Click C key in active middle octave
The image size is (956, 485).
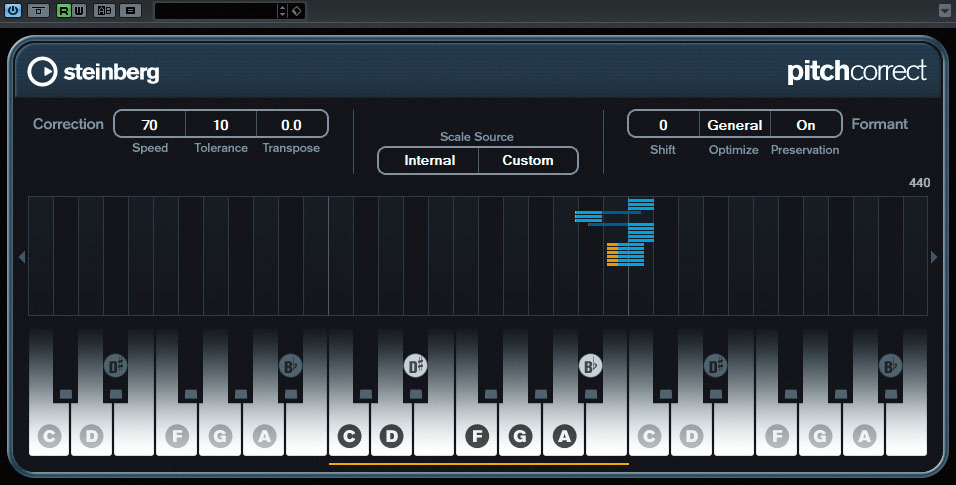pyautogui.click(x=349, y=436)
